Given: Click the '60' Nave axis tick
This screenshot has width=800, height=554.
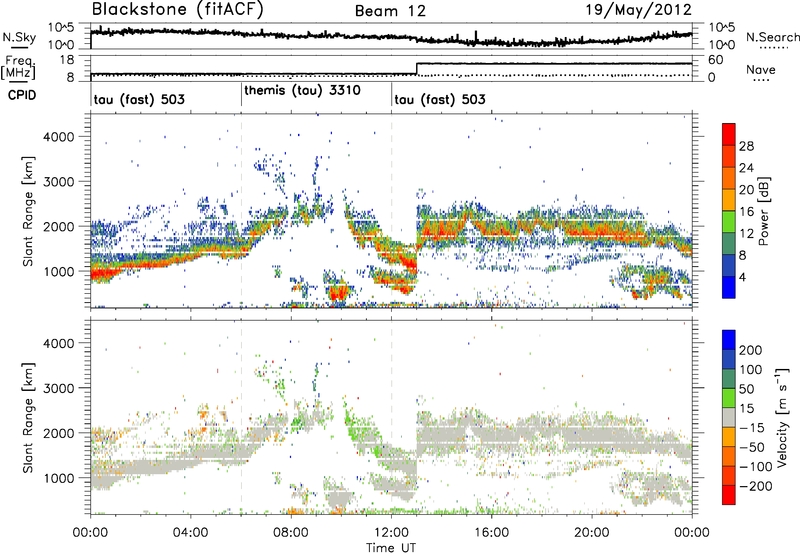Looking at the screenshot, I should tap(716, 60).
